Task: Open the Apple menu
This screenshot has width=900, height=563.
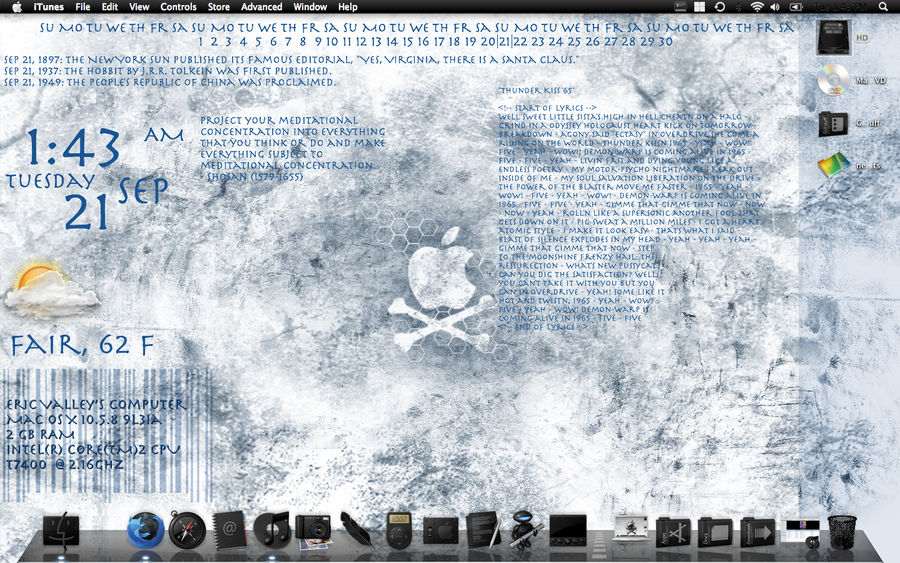Action: 17,7
